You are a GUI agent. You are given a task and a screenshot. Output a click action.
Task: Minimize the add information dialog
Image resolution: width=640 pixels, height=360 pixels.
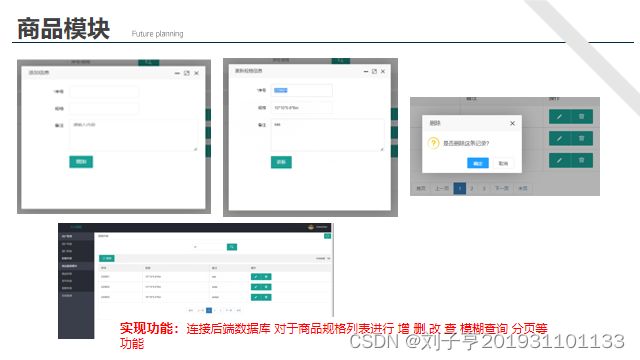(177, 73)
